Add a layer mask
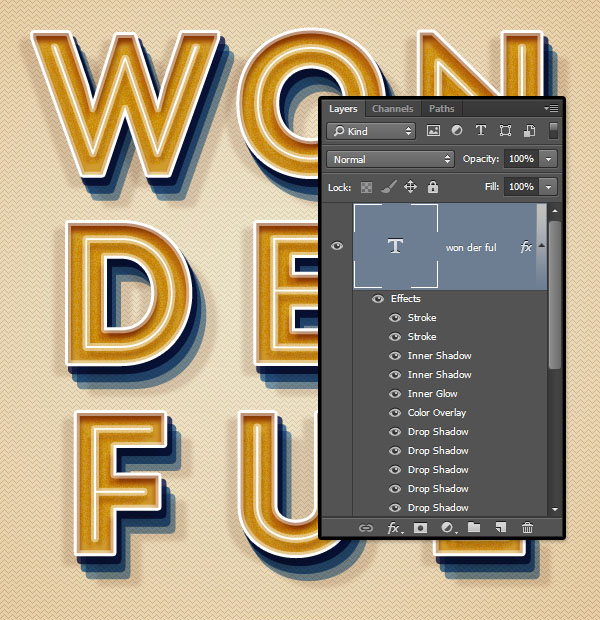The image size is (600, 620). tap(422, 527)
